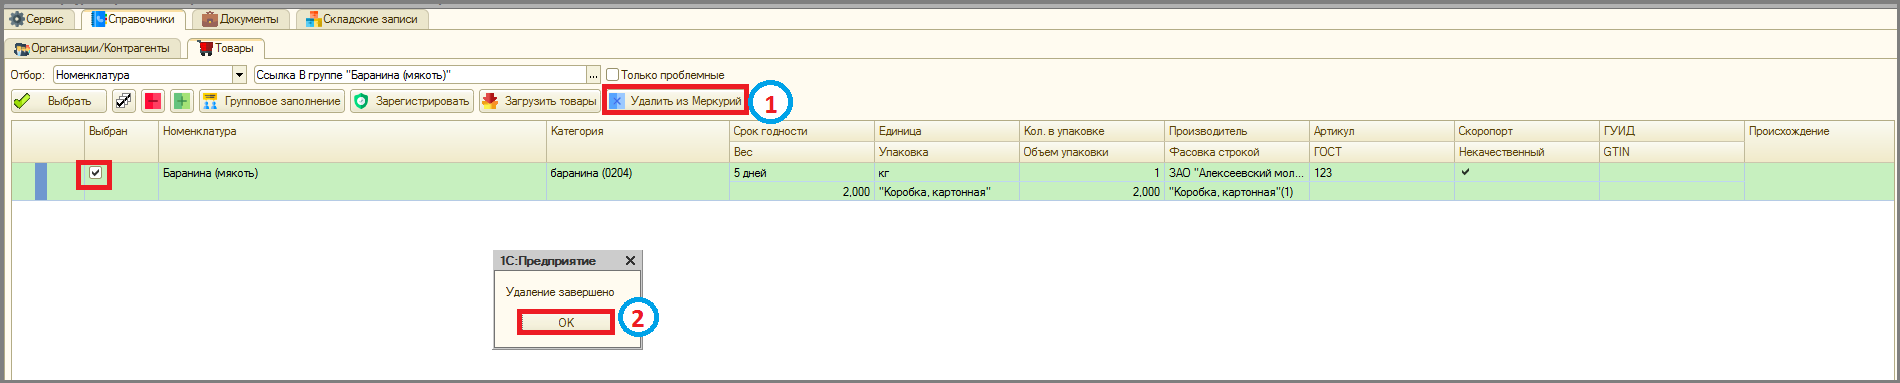
Task: Close the 1С:Предприятие dialog
Action: (630, 260)
